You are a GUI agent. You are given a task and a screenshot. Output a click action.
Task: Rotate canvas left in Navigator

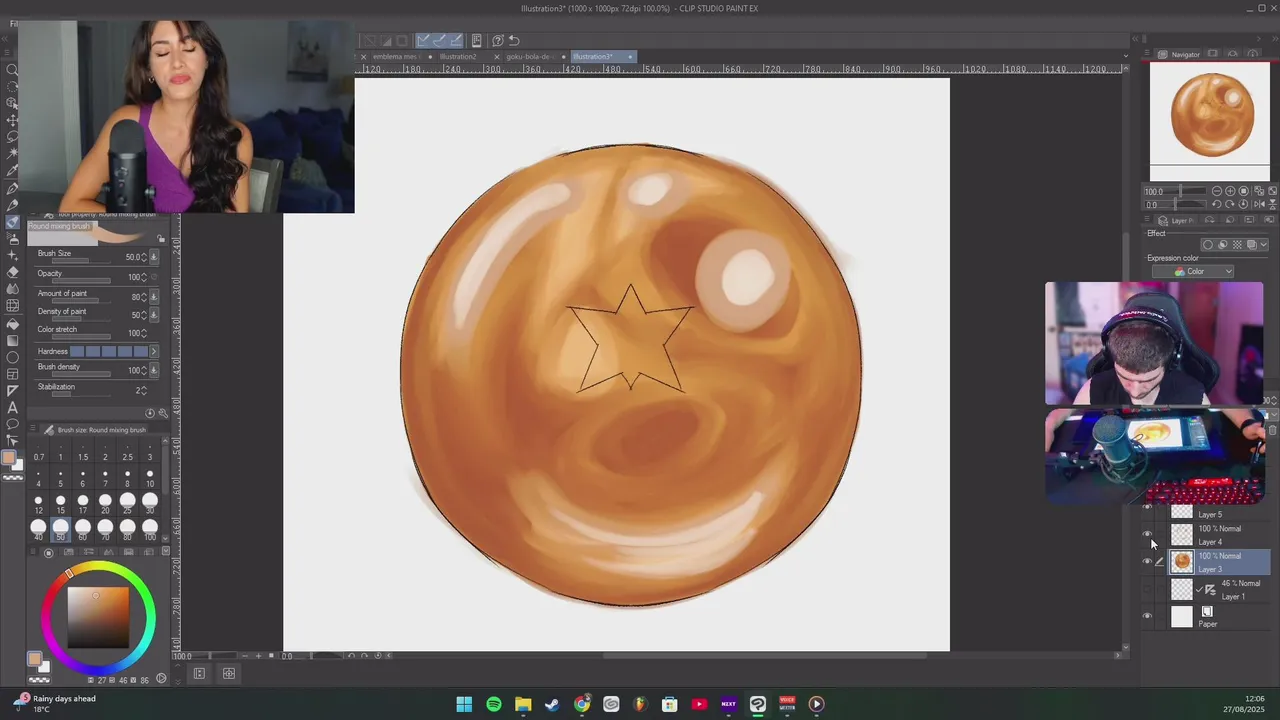(x=1217, y=205)
